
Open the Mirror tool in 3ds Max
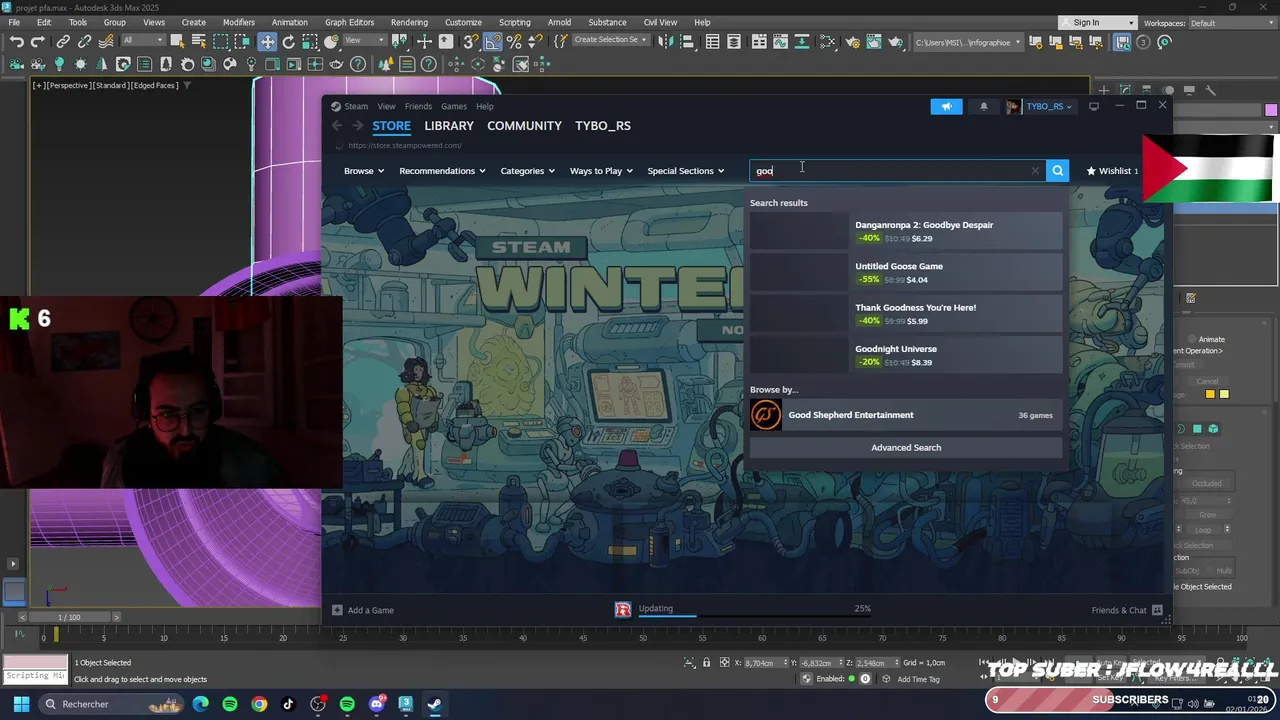click(664, 42)
